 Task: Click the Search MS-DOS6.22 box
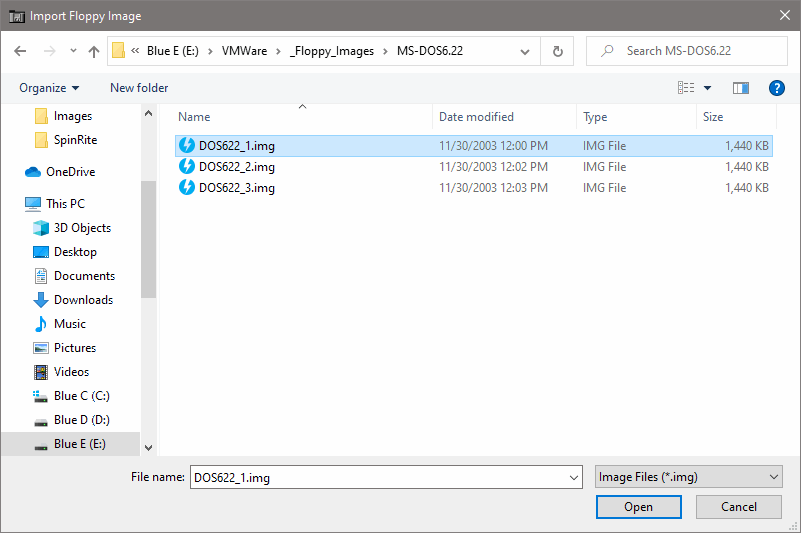tap(687, 51)
